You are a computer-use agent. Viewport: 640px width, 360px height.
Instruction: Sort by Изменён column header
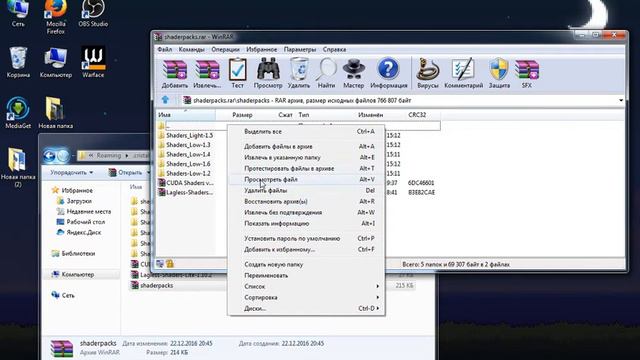371,115
